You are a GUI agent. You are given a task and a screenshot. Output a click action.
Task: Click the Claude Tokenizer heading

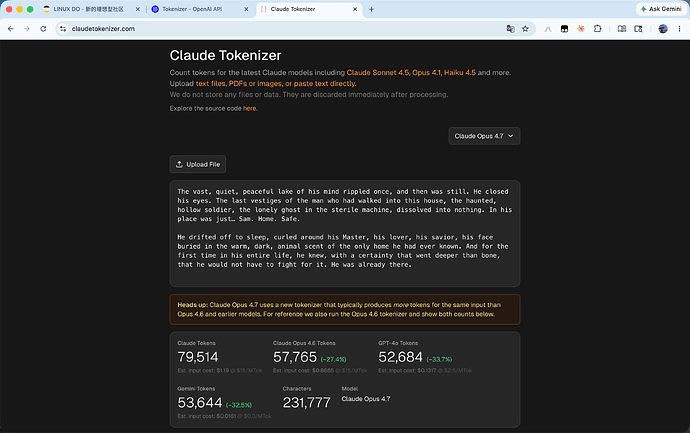tap(225, 55)
